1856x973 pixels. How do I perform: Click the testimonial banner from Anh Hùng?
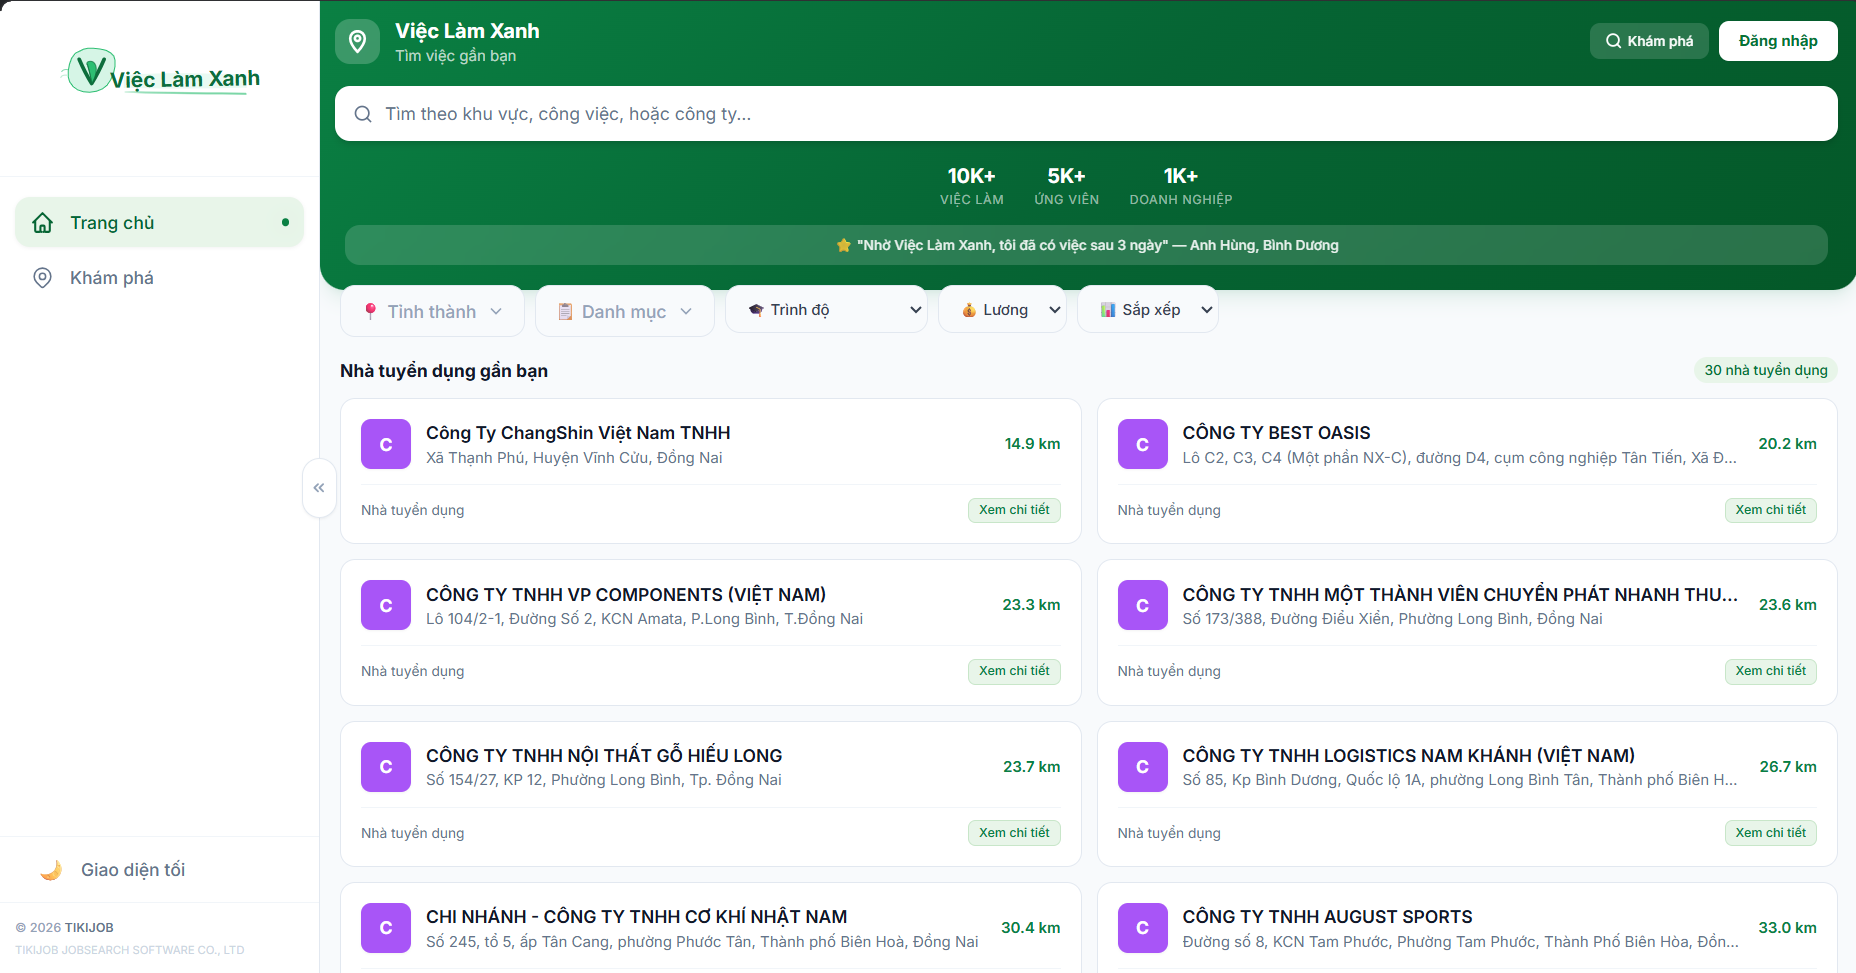(x=1086, y=245)
